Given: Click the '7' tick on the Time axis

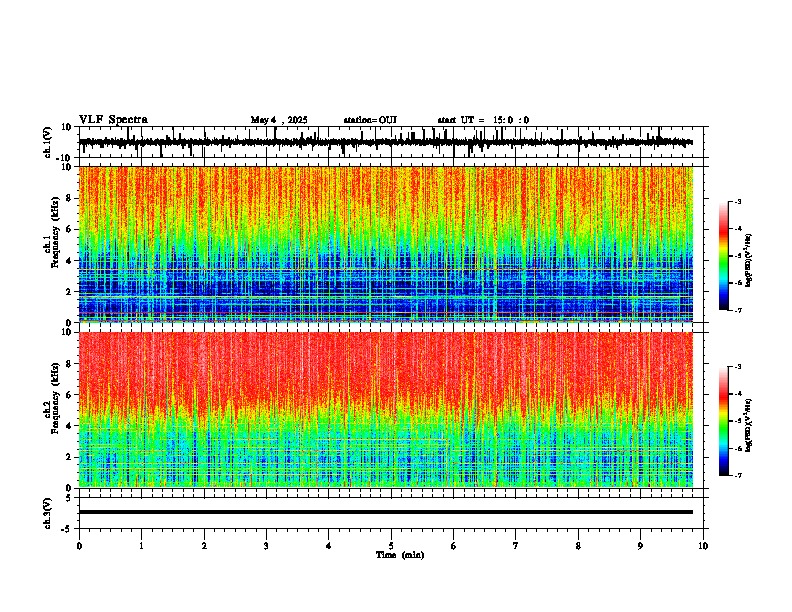Looking at the screenshot, I should tap(516, 546).
